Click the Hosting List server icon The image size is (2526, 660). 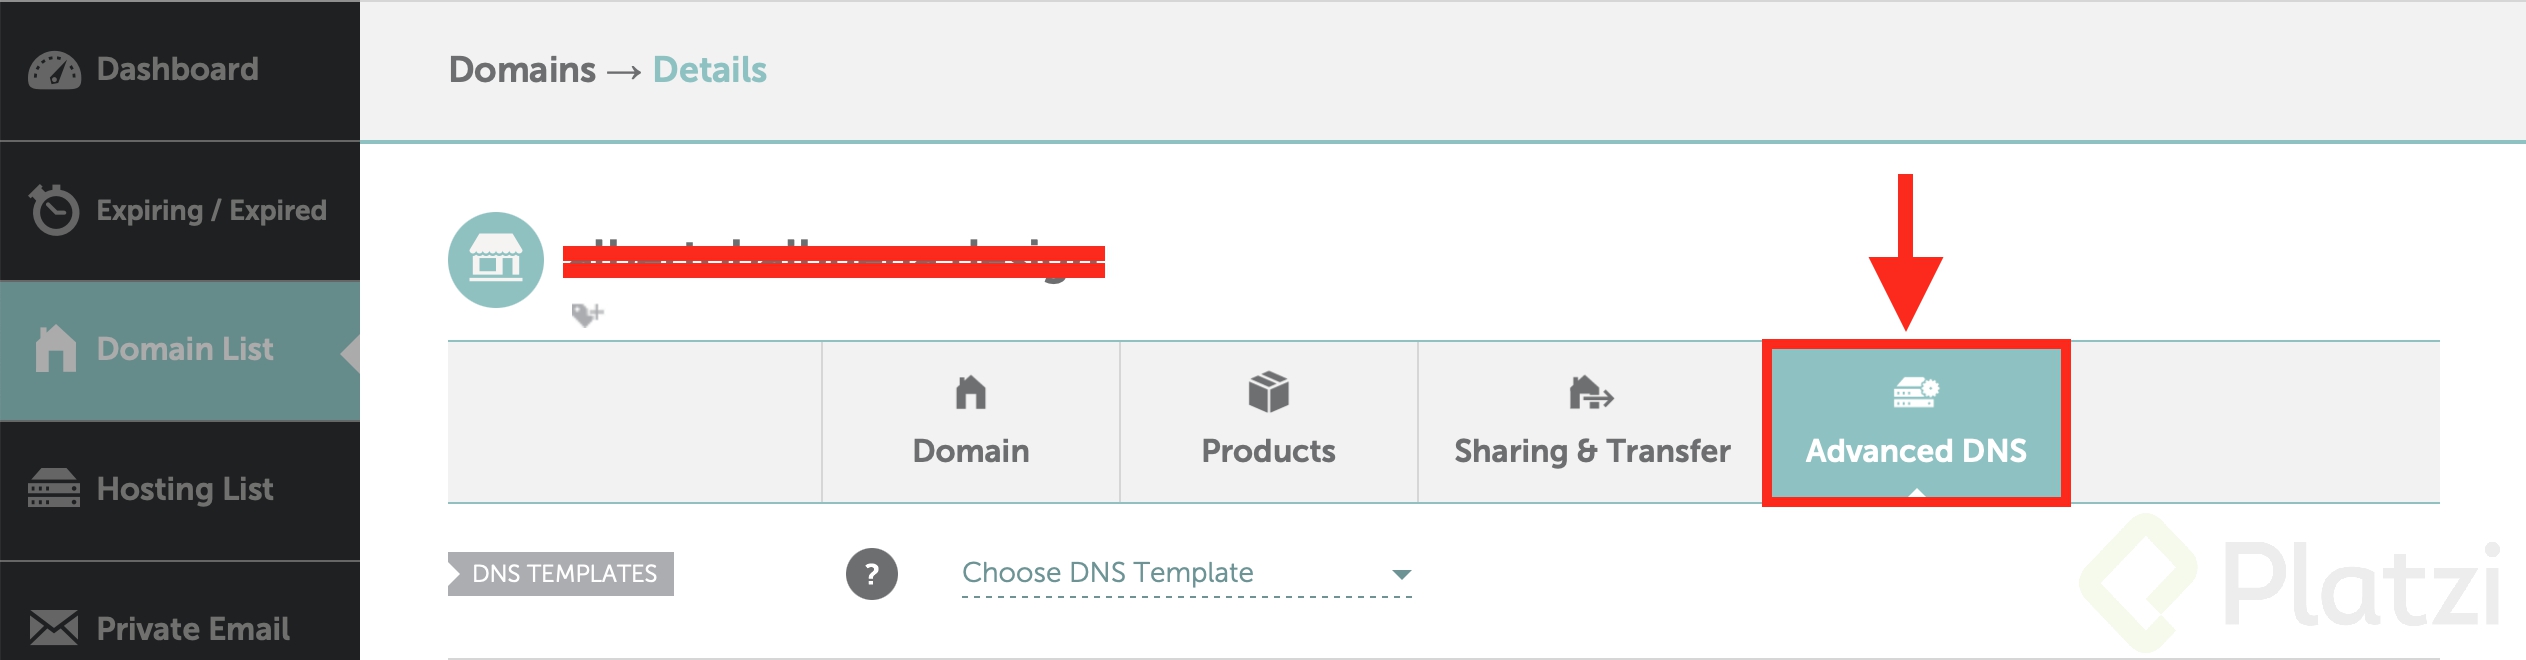click(x=54, y=489)
